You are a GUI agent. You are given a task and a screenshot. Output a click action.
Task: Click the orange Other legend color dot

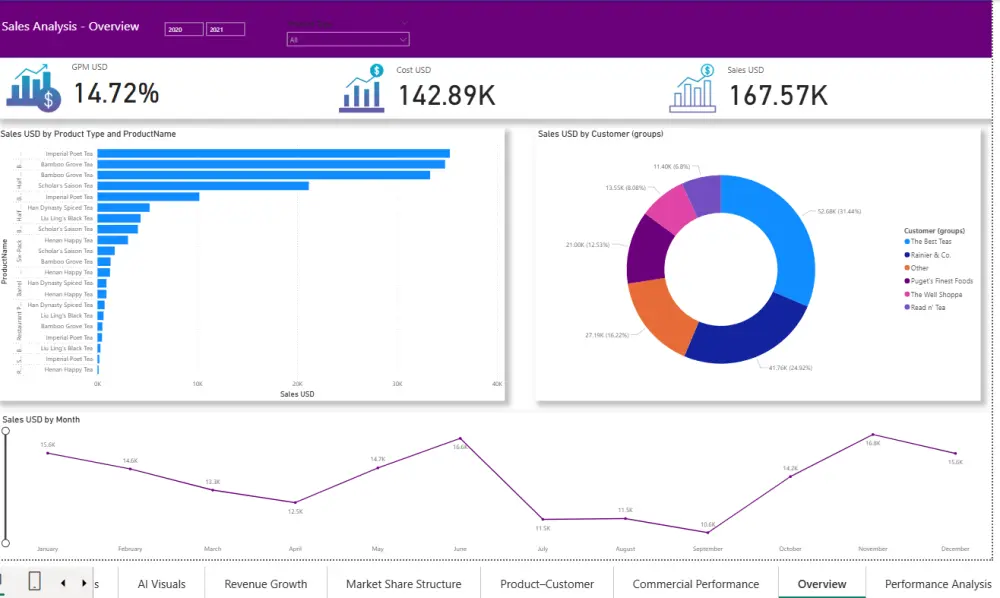pos(907,268)
